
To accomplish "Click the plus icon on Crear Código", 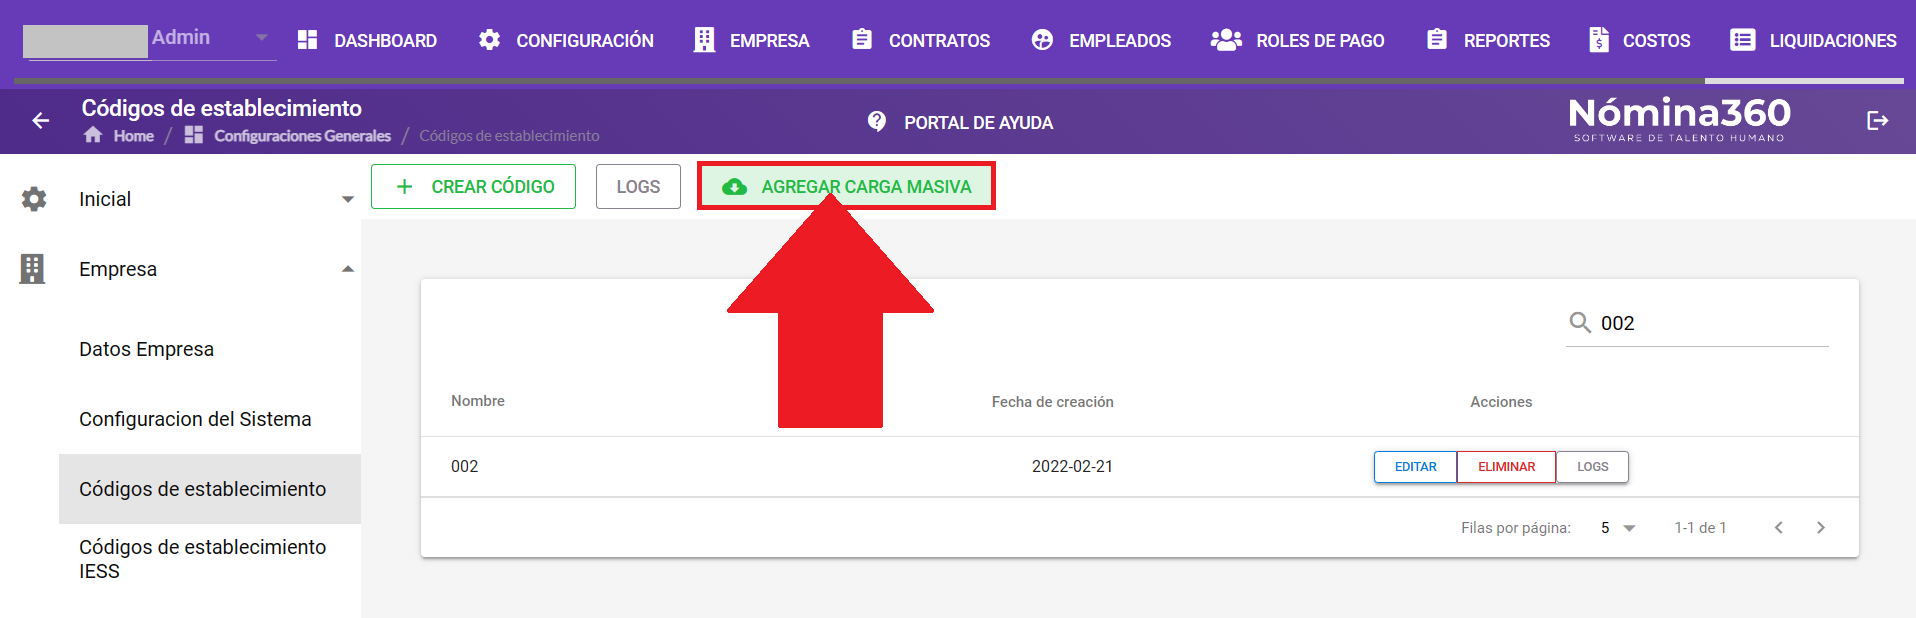I will click(x=404, y=187).
